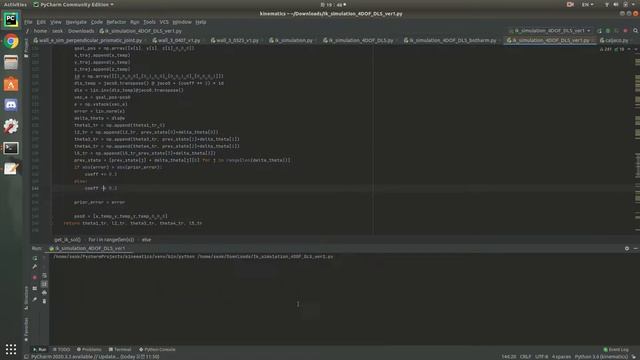Click the get_ik_sol() breadcrumb
Viewport: 640px width, 360px height.
[67, 240]
